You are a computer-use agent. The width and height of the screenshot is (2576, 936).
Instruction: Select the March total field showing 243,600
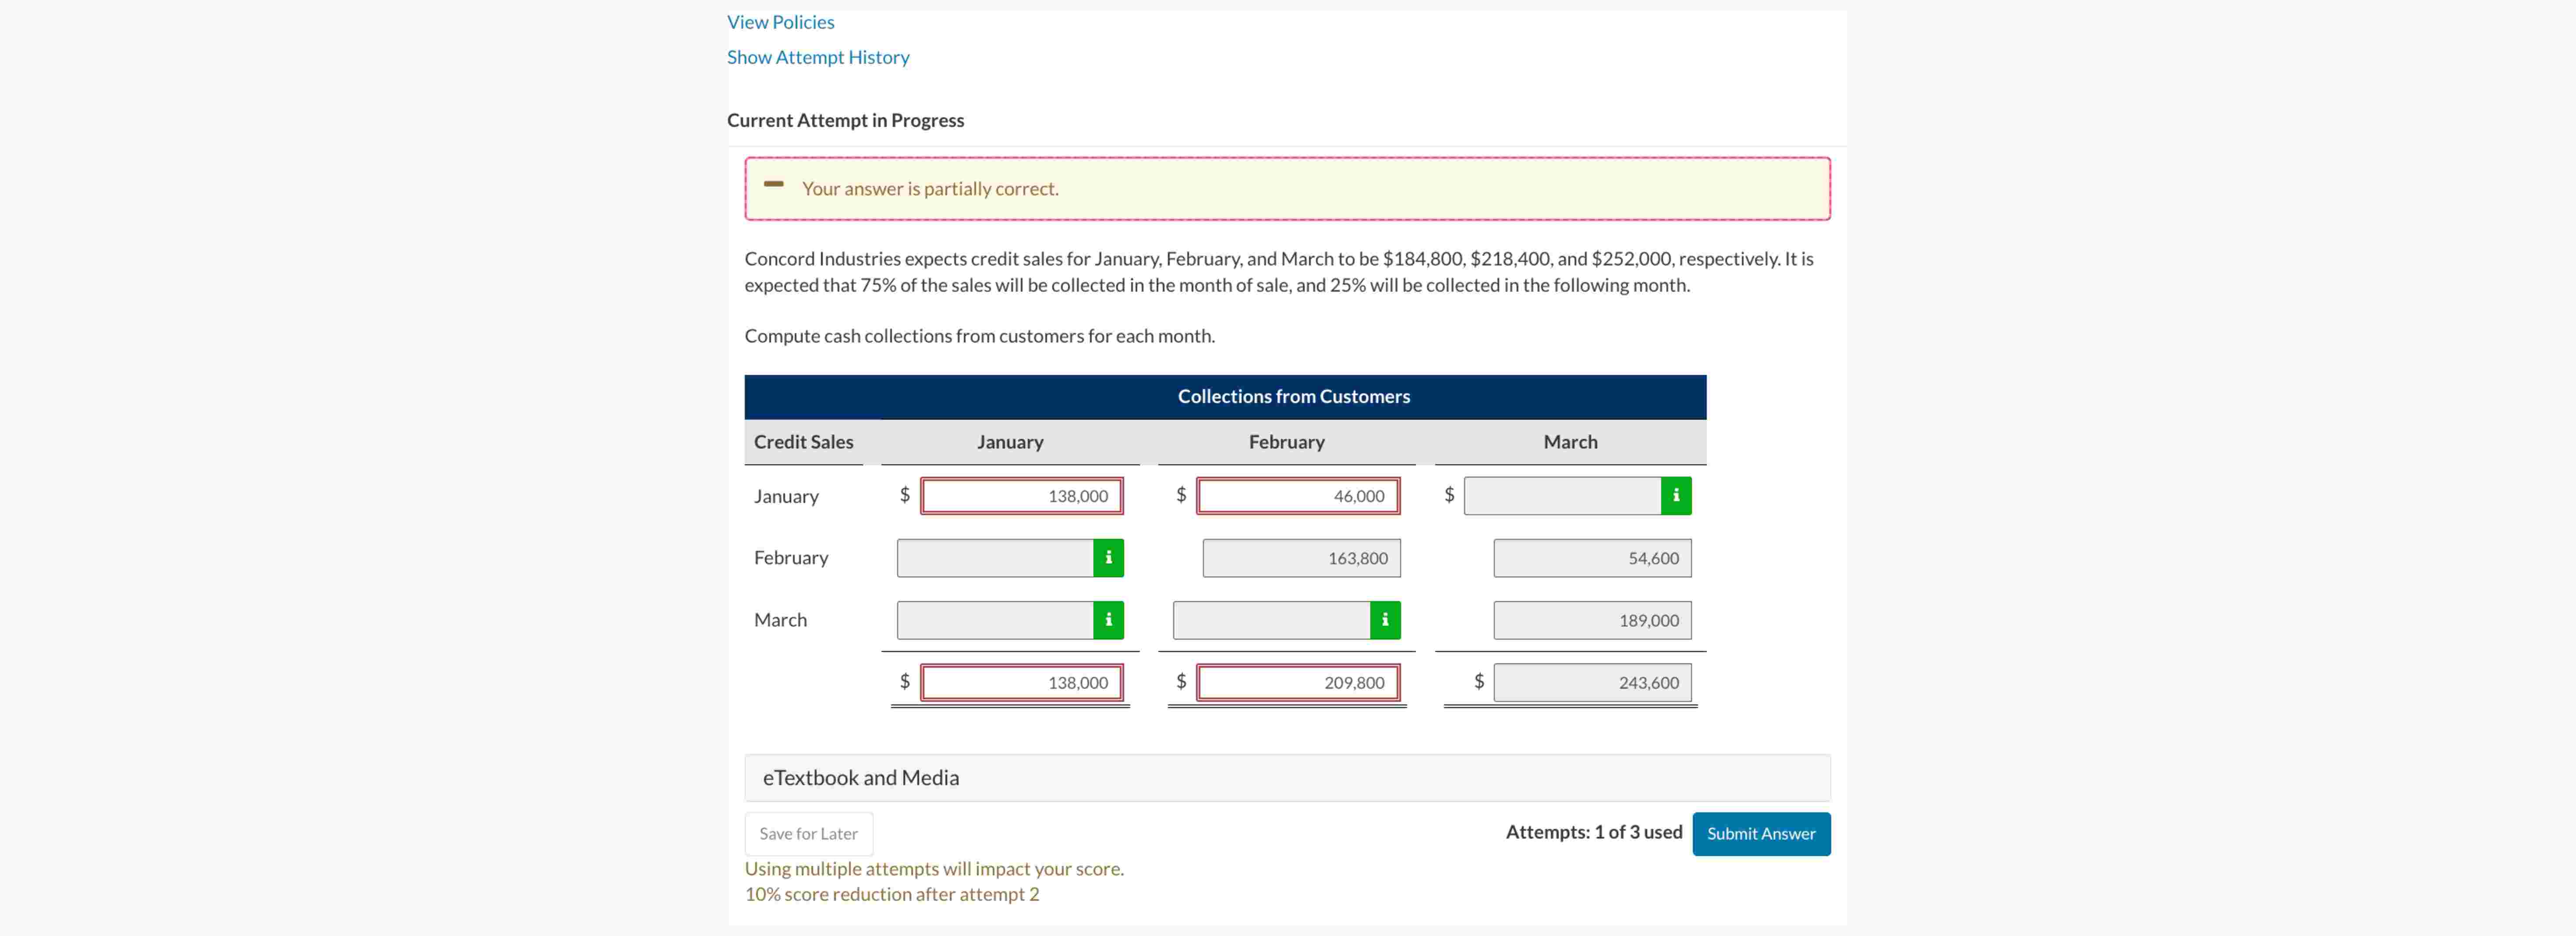click(1592, 682)
